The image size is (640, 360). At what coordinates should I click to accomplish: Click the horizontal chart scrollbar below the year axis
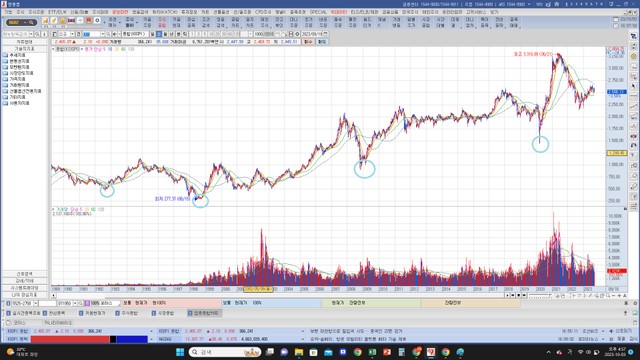(x=280, y=296)
